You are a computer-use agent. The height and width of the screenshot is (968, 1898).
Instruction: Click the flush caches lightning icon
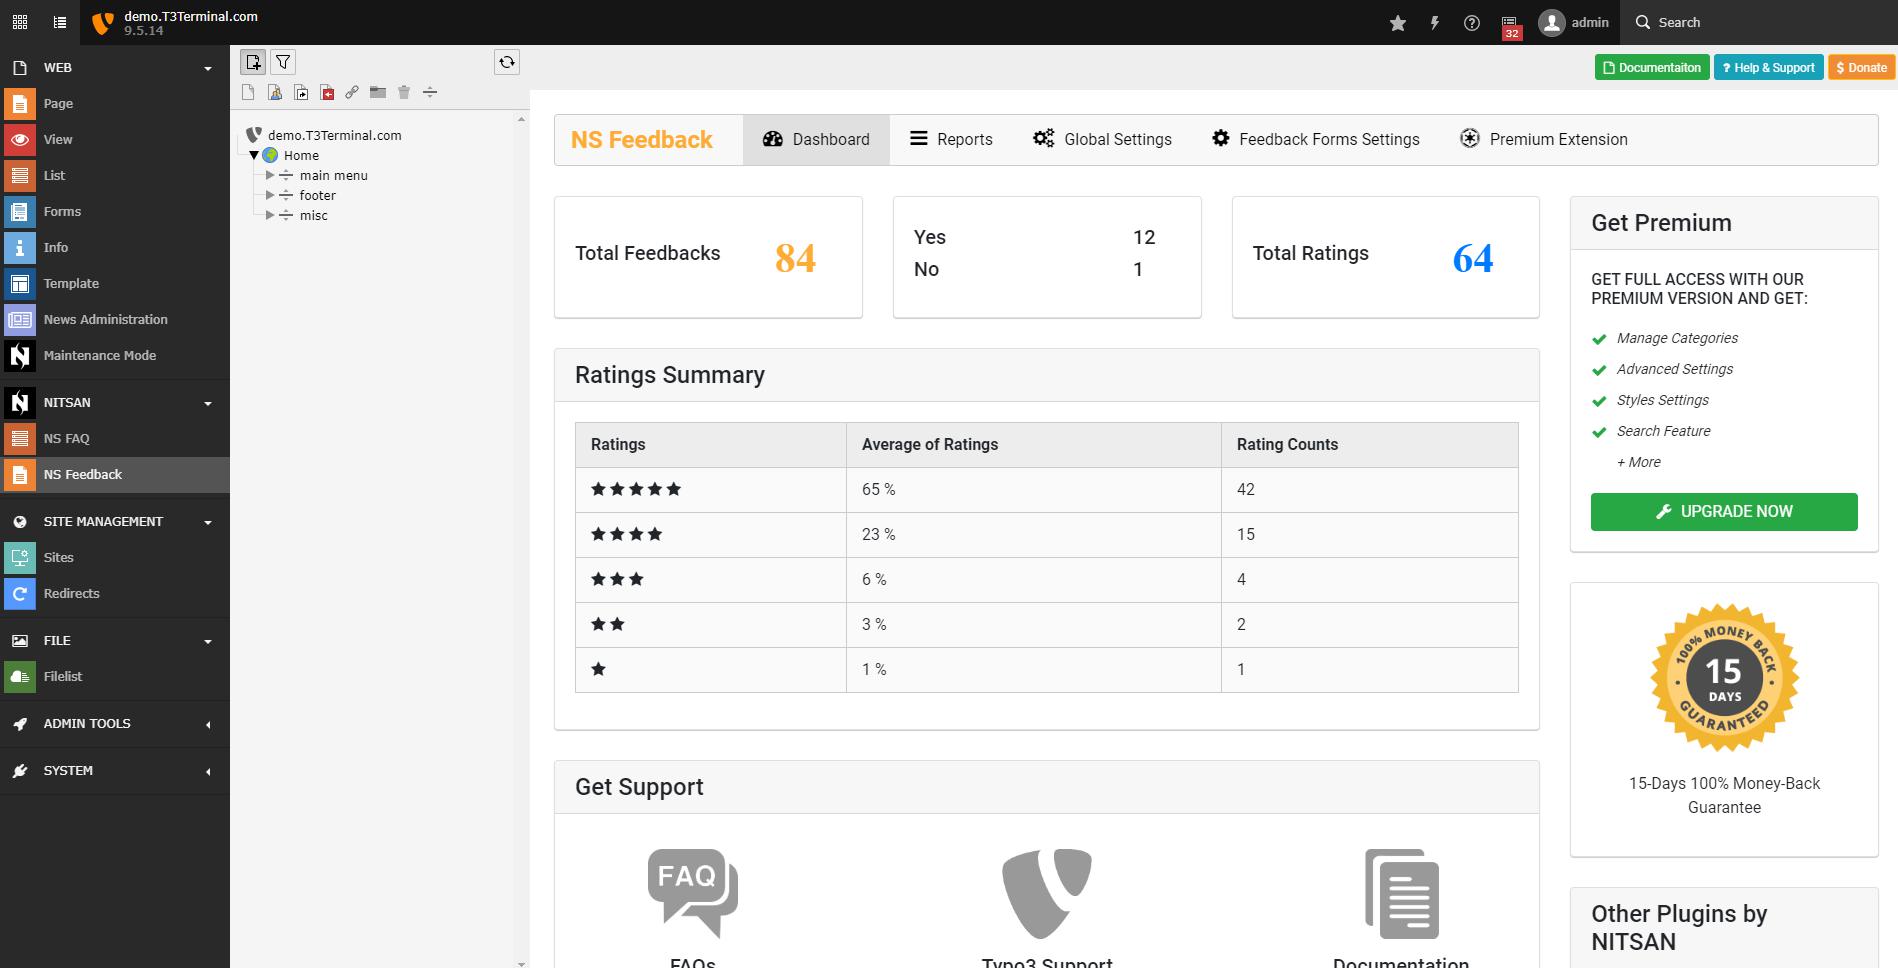pyautogui.click(x=1435, y=22)
